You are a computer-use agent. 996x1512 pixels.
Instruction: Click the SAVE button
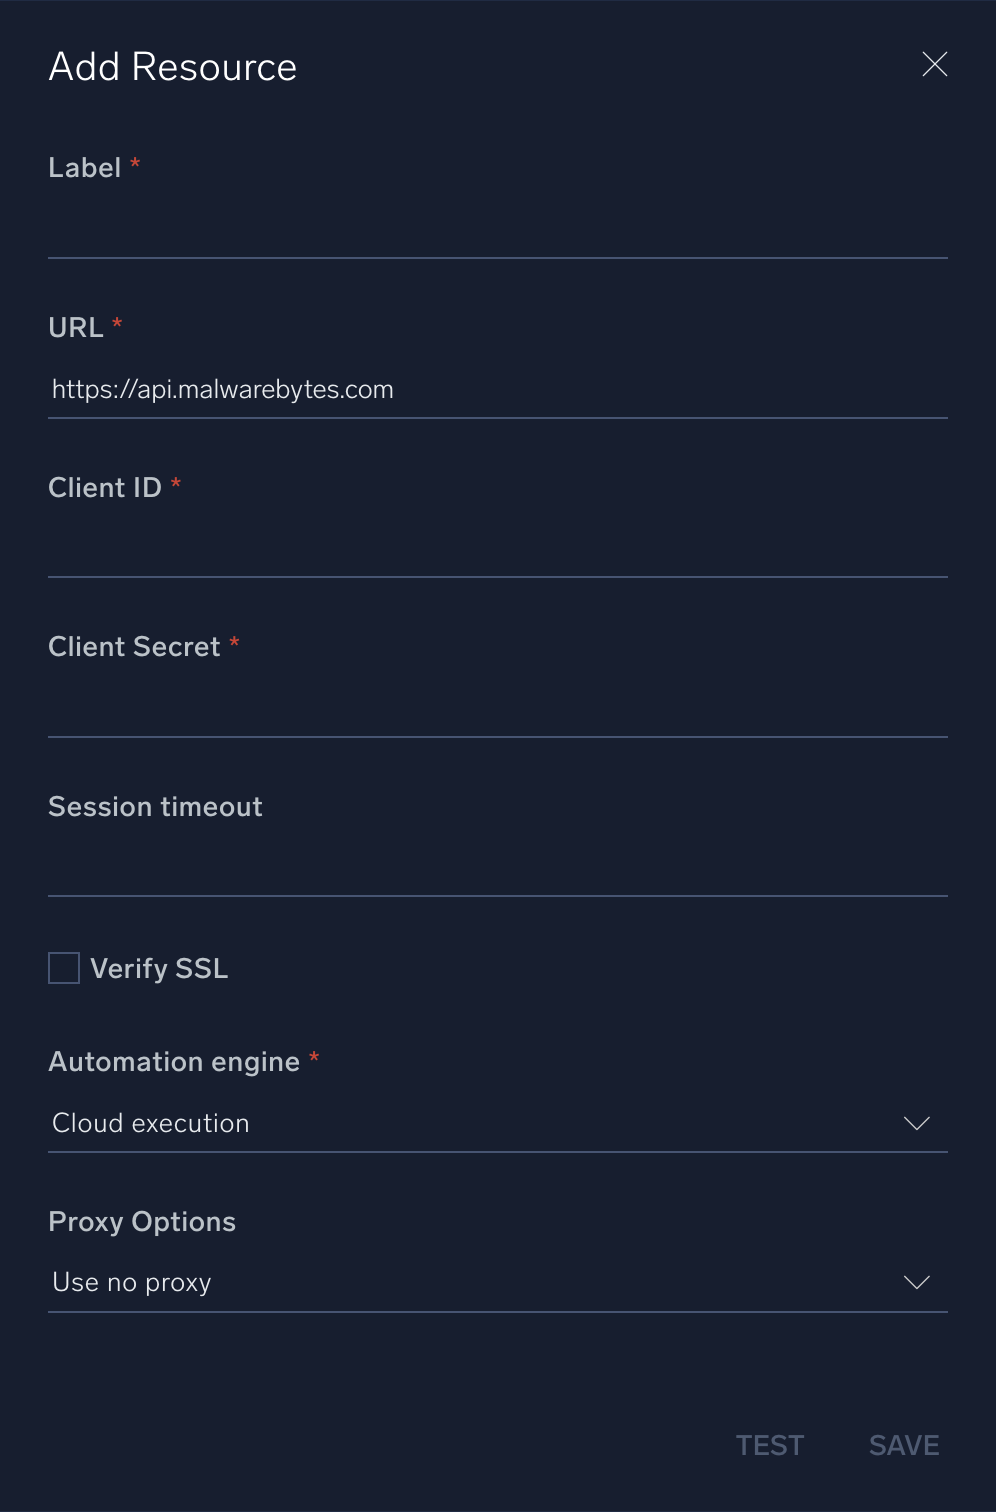[x=903, y=1445]
